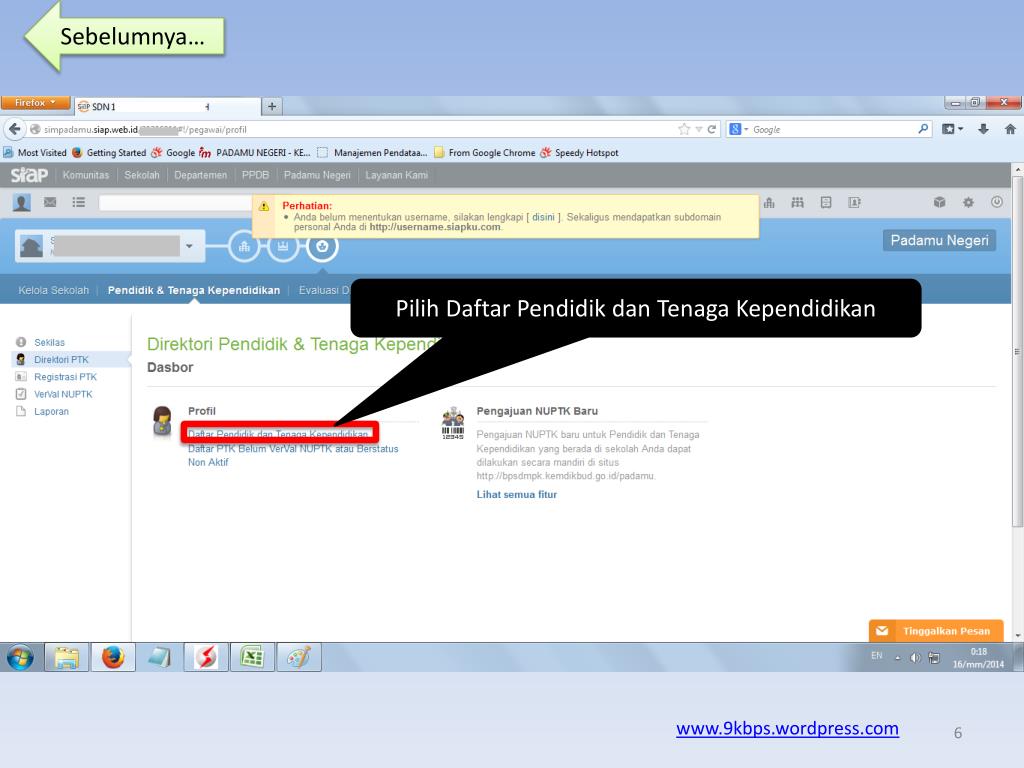Image resolution: width=1024 pixels, height=768 pixels.
Task: Show hidden system tray icons arrow
Action: click(897, 658)
